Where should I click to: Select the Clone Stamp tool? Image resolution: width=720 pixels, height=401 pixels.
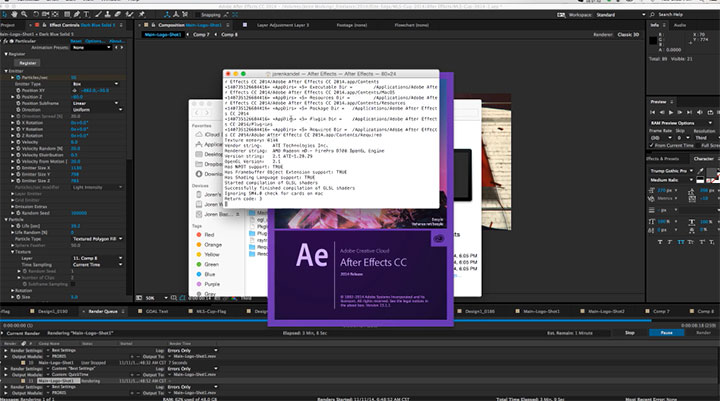[x=108, y=15]
